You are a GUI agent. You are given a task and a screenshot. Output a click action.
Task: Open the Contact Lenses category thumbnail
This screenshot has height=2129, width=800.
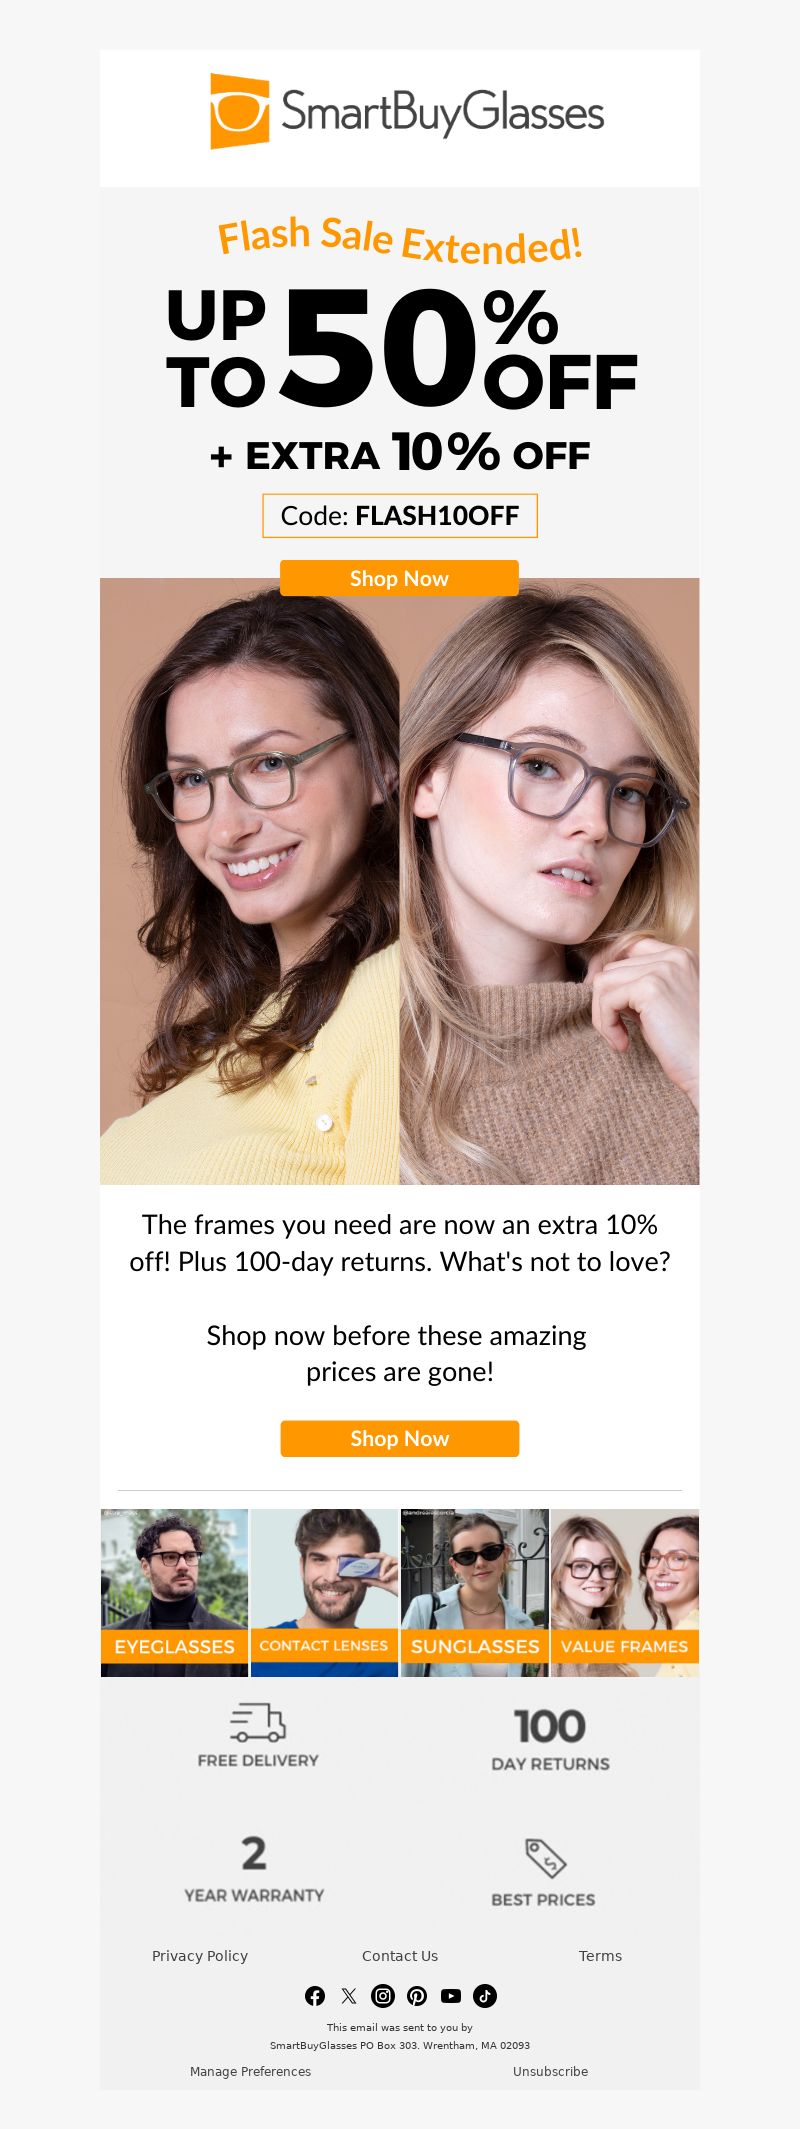tap(324, 1592)
